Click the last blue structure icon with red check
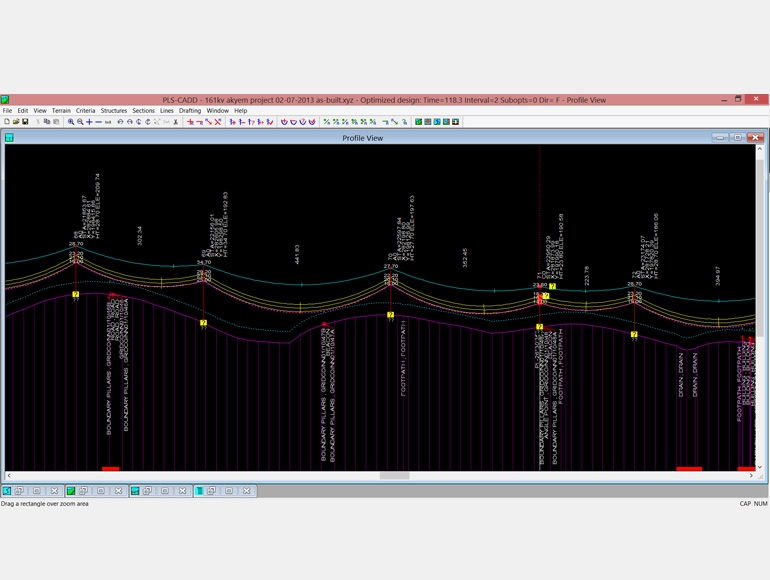770x580 pixels. click(x=270, y=122)
